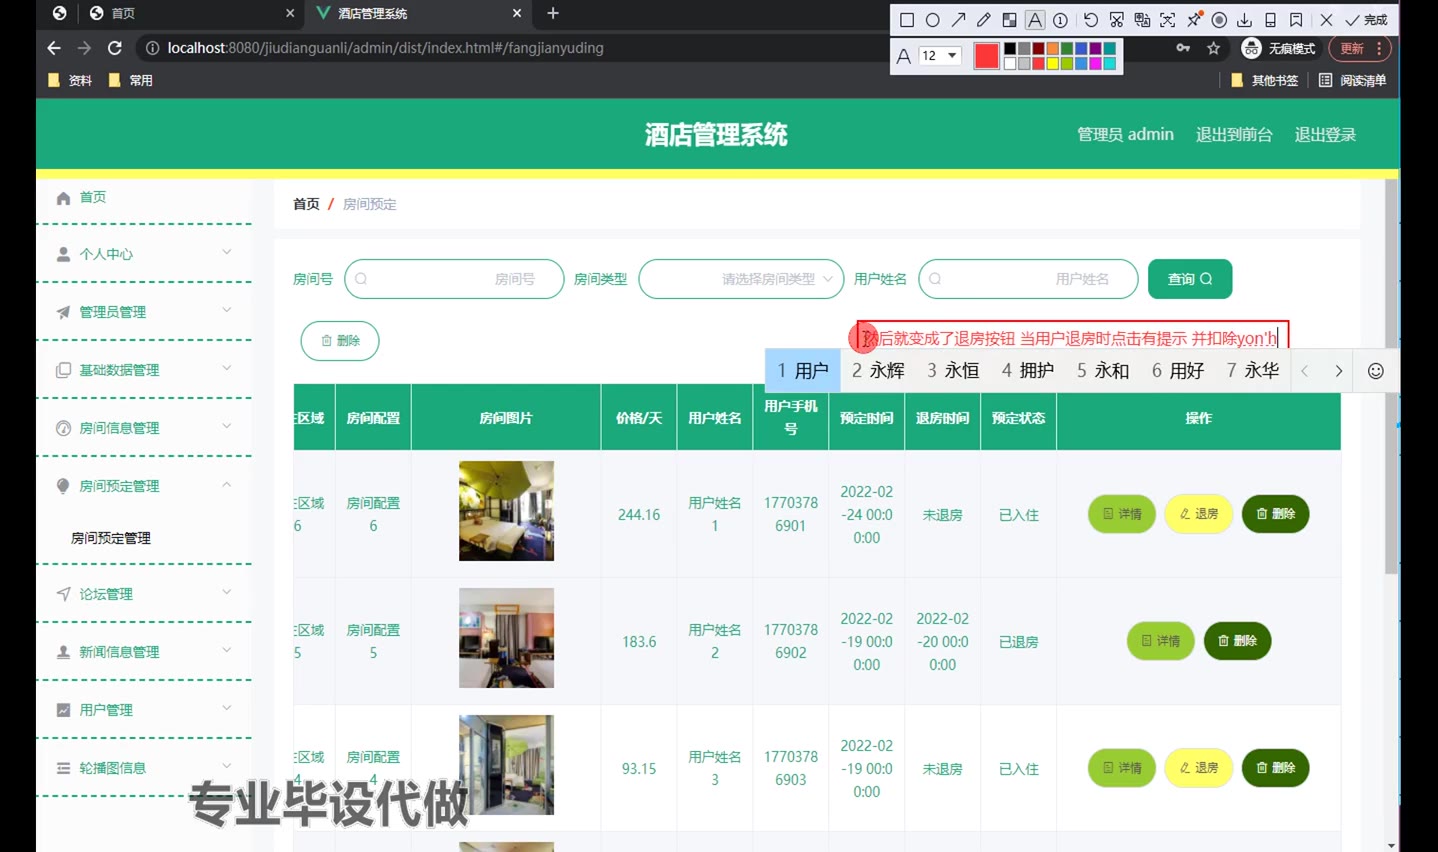Send the screenshot to phone
The height and width of the screenshot is (852, 1438).
coord(1270,20)
